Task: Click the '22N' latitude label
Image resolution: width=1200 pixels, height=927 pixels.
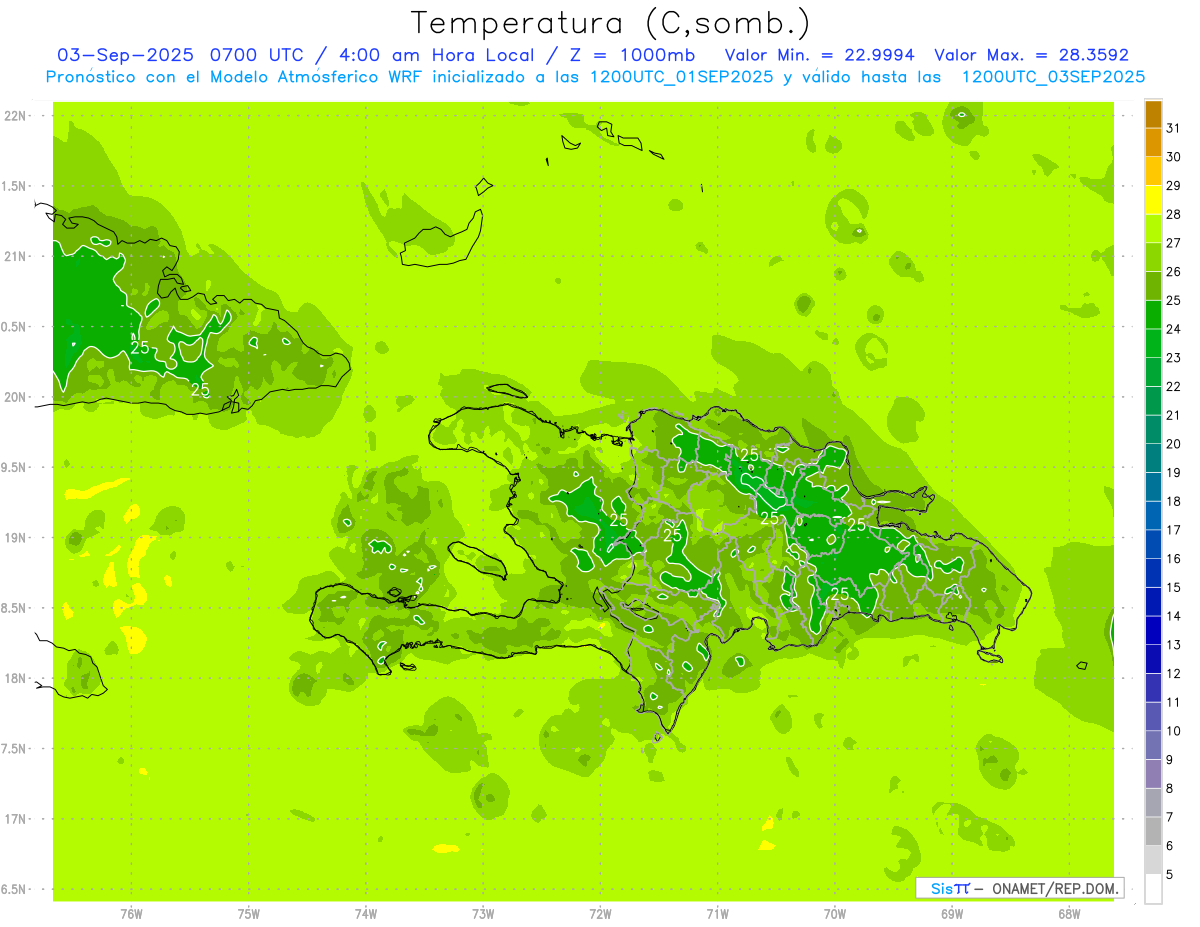Action: pyautogui.click(x=16, y=116)
